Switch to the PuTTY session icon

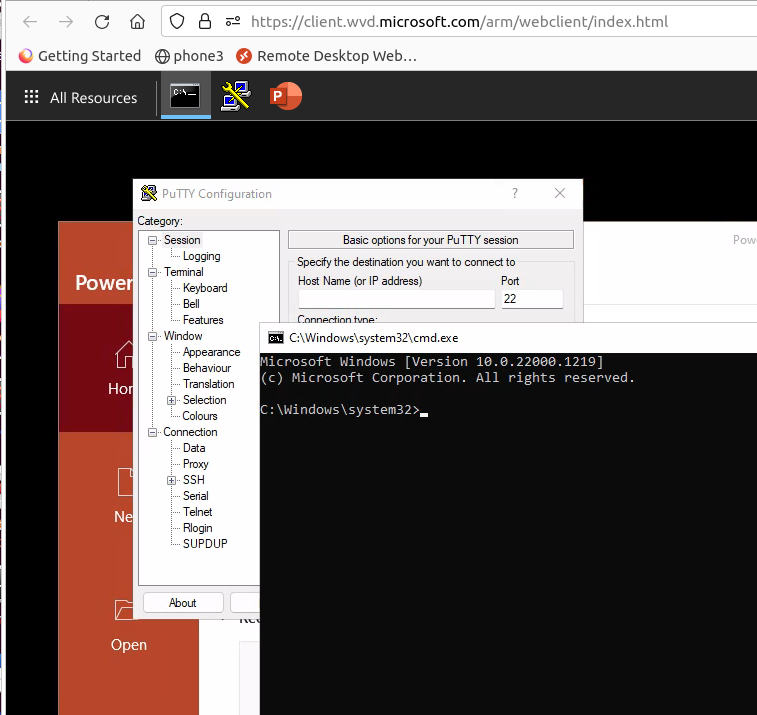(236, 96)
